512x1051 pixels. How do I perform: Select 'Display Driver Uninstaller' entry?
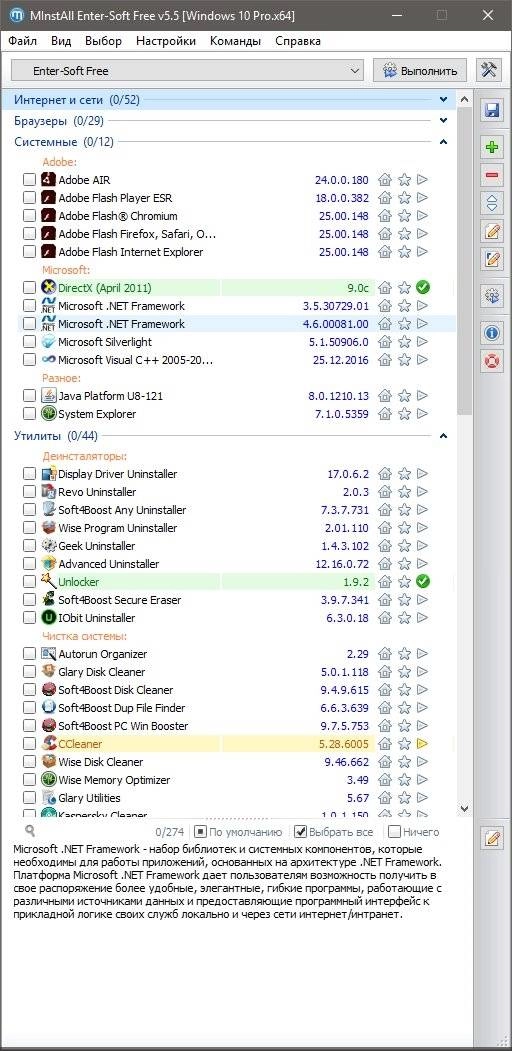click(117, 474)
